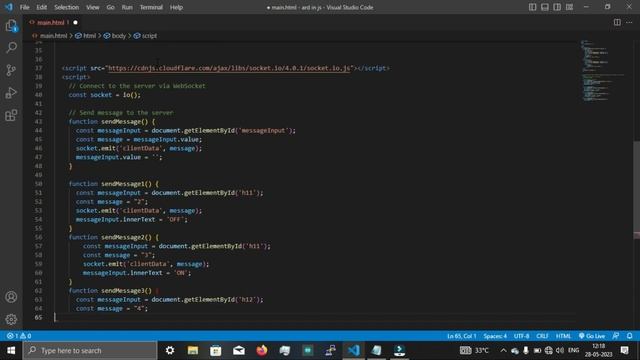This screenshot has width=640, height=360.
Task: Open Mail app from the taskbar
Action: (239, 350)
